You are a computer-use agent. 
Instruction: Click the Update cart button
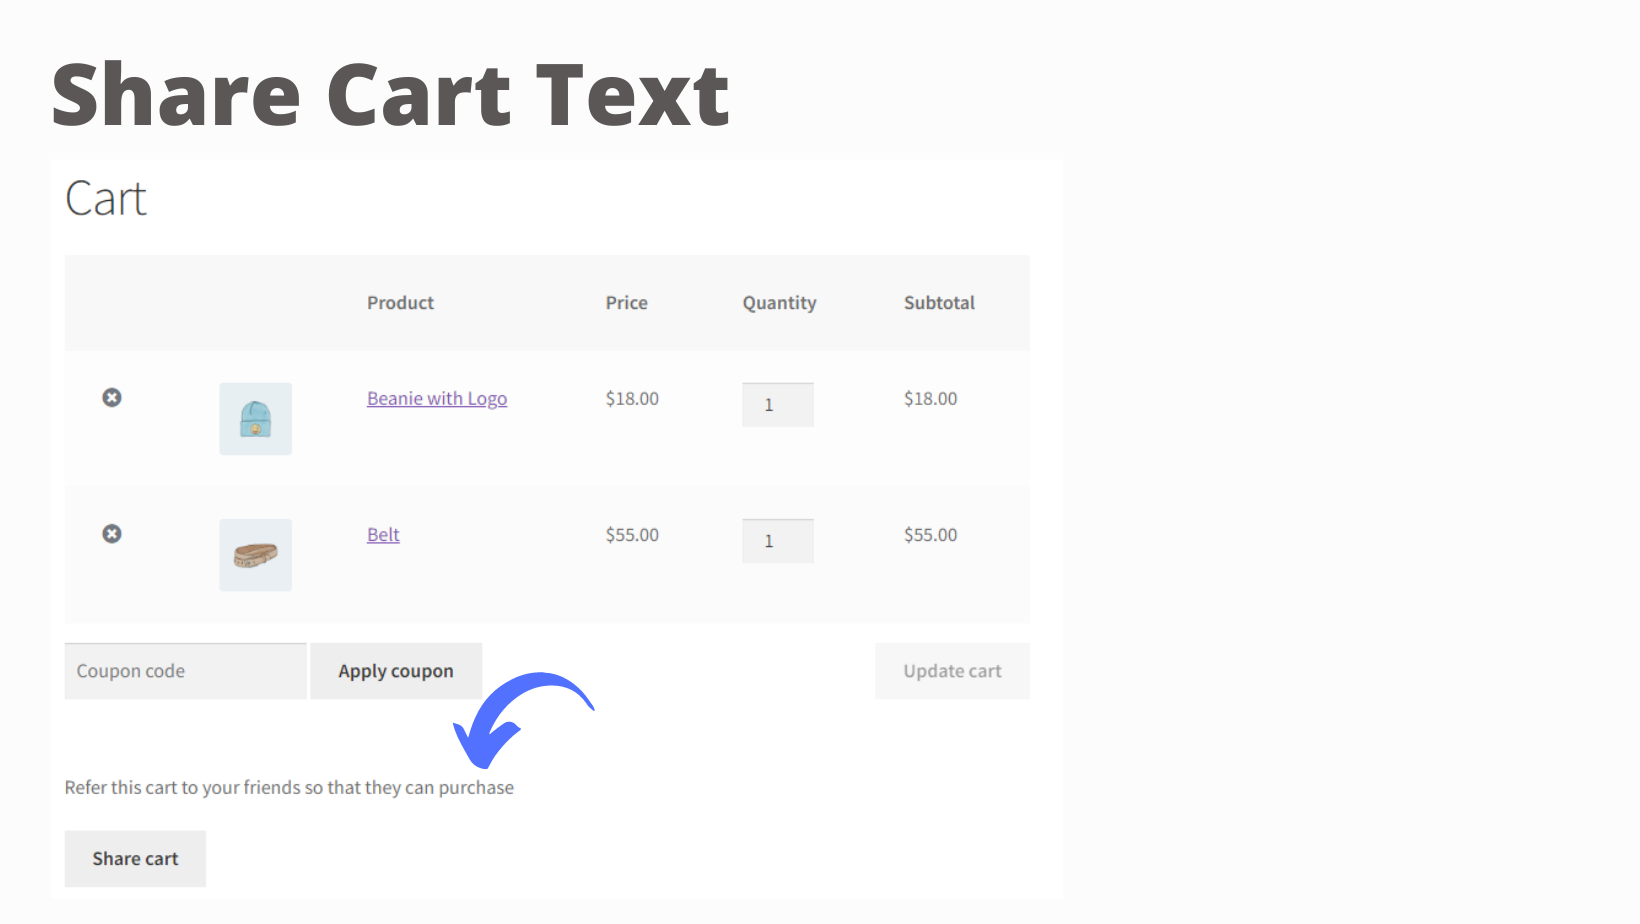pyautogui.click(x=951, y=670)
